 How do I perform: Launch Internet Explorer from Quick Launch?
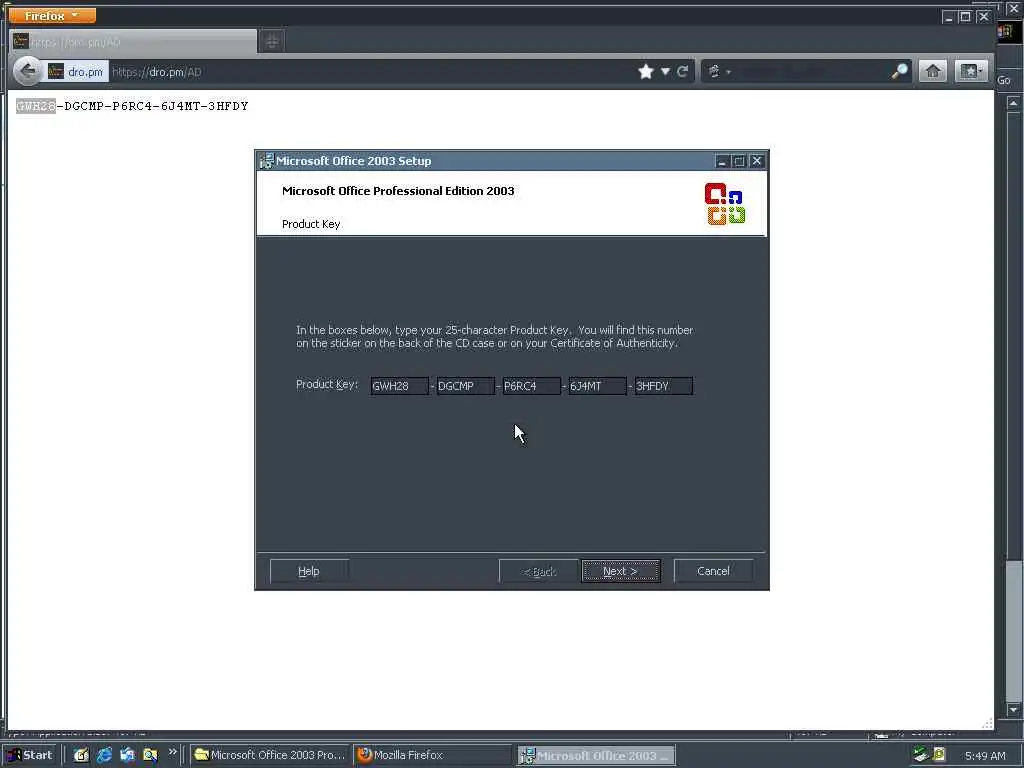[x=104, y=755]
